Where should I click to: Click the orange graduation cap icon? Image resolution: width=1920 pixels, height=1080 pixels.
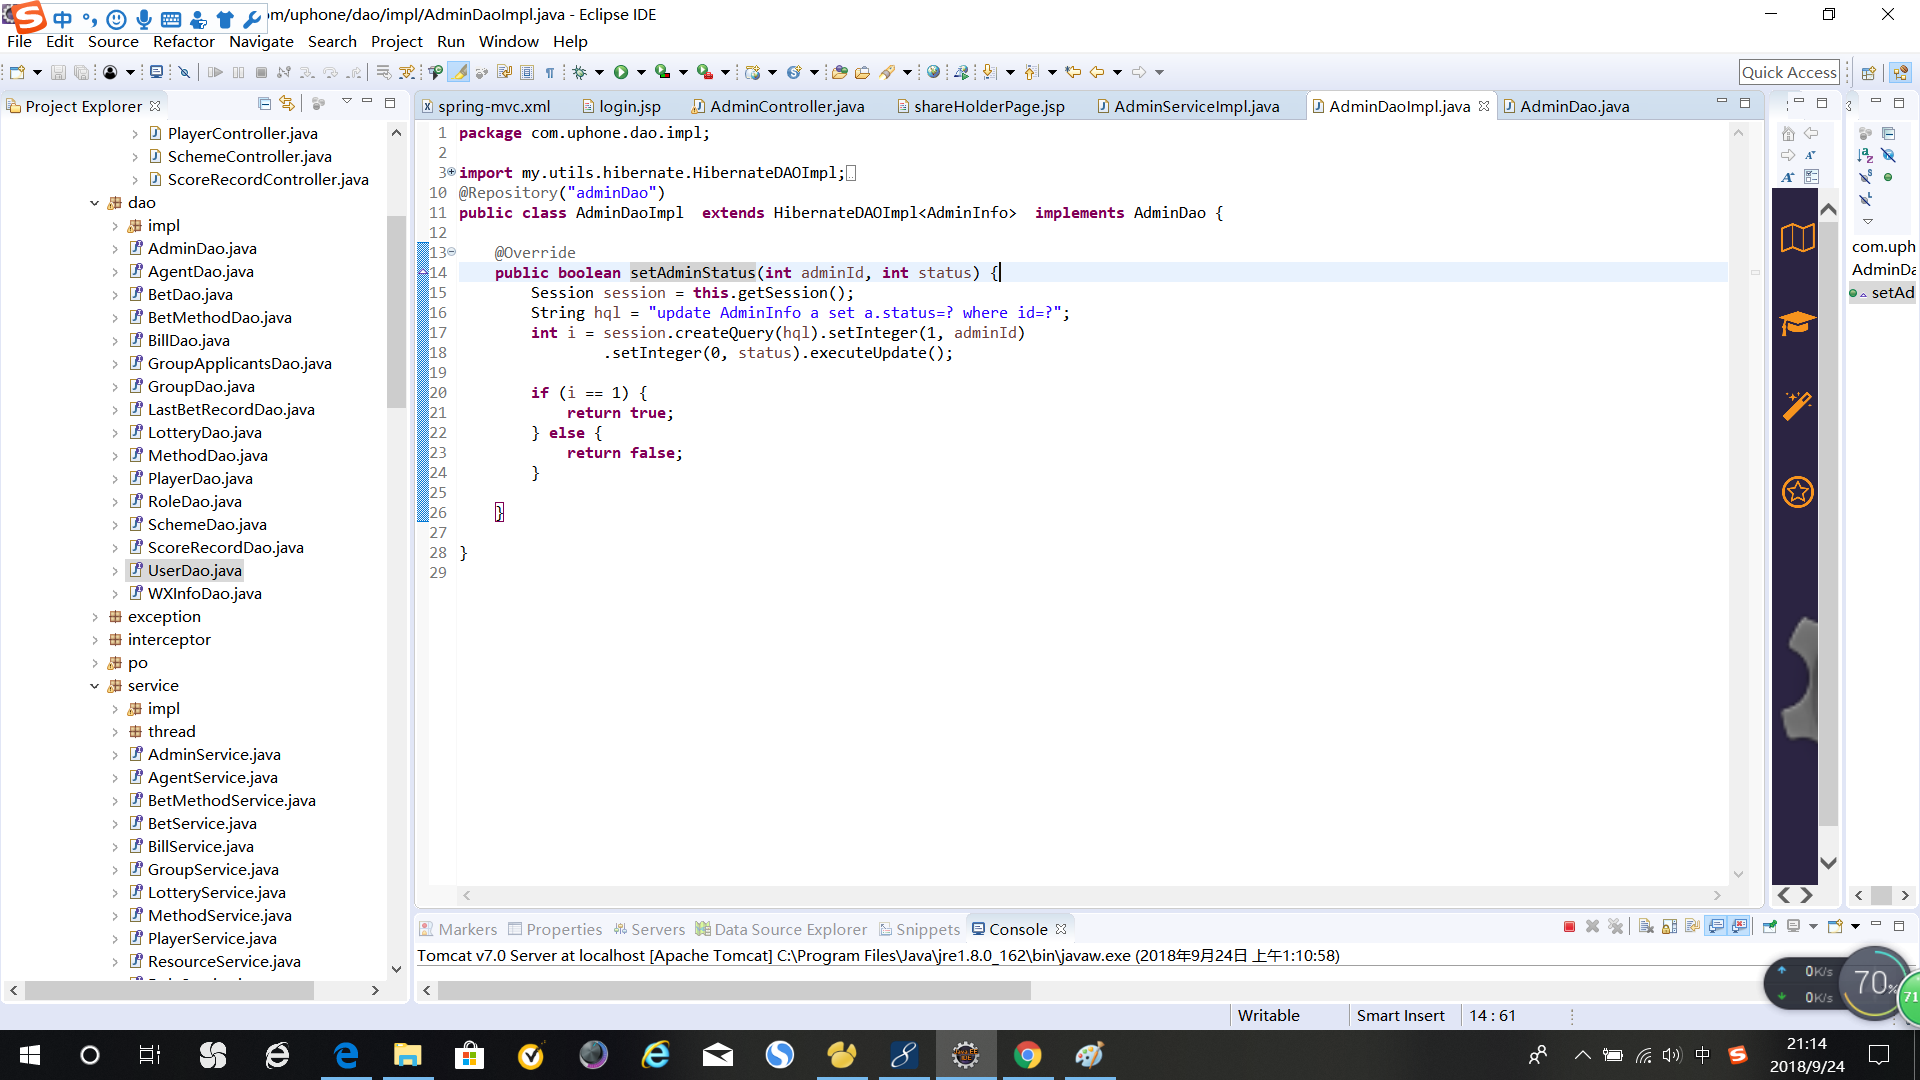point(1797,322)
